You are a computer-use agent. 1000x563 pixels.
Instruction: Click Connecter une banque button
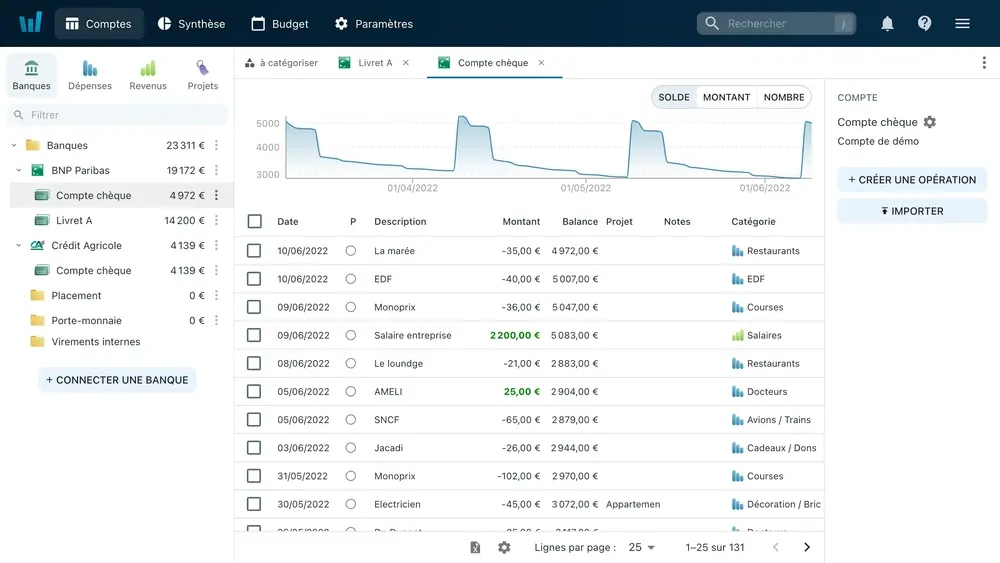click(117, 380)
